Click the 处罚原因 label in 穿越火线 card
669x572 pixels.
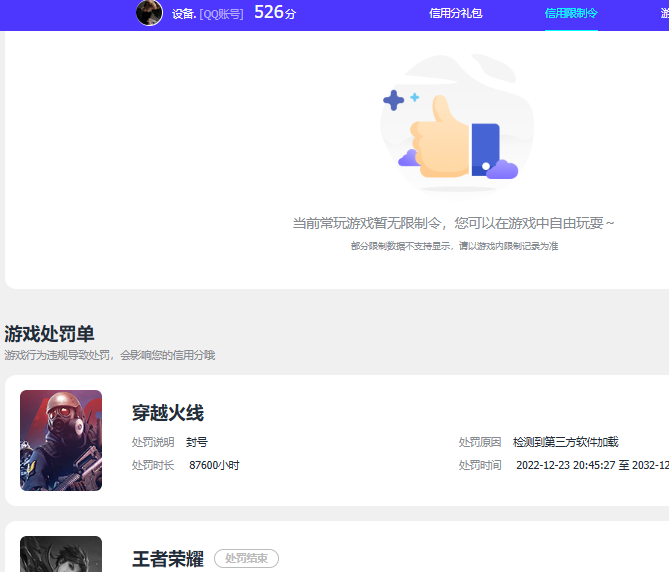pyautogui.click(x=480, y=442)
